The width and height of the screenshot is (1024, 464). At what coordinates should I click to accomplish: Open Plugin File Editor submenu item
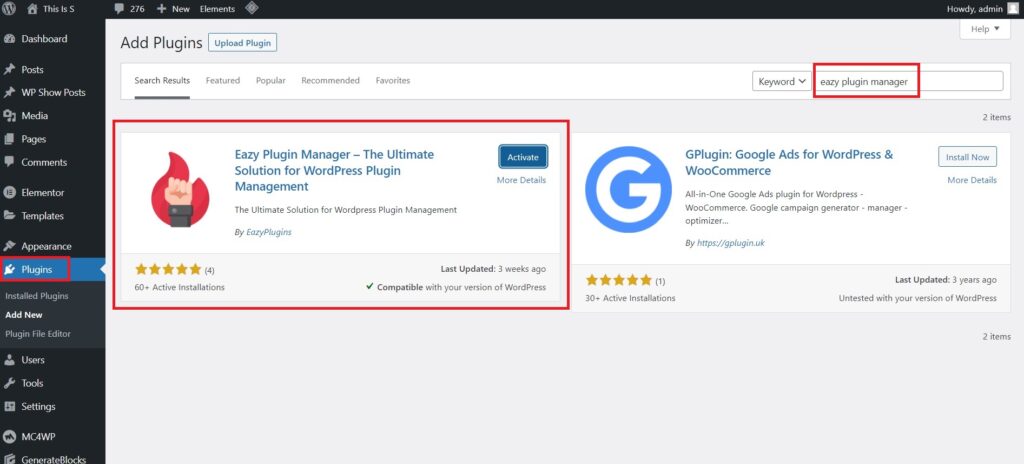point(38,334)
